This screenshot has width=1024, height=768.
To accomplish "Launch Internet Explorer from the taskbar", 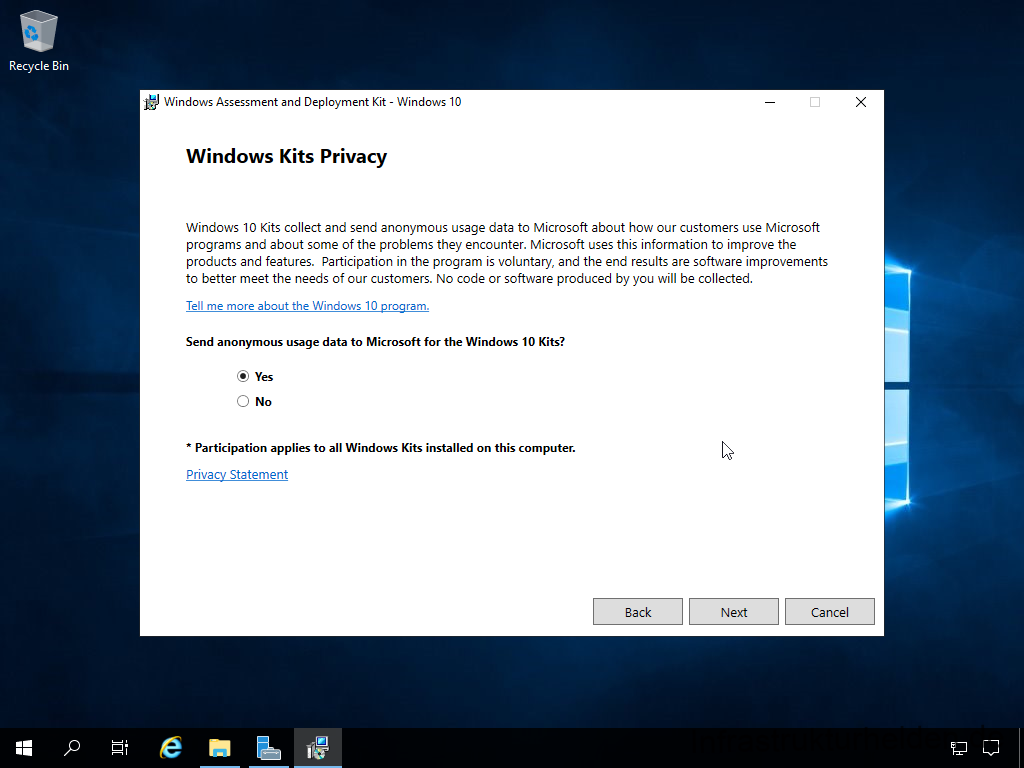I will pos(171,748).
